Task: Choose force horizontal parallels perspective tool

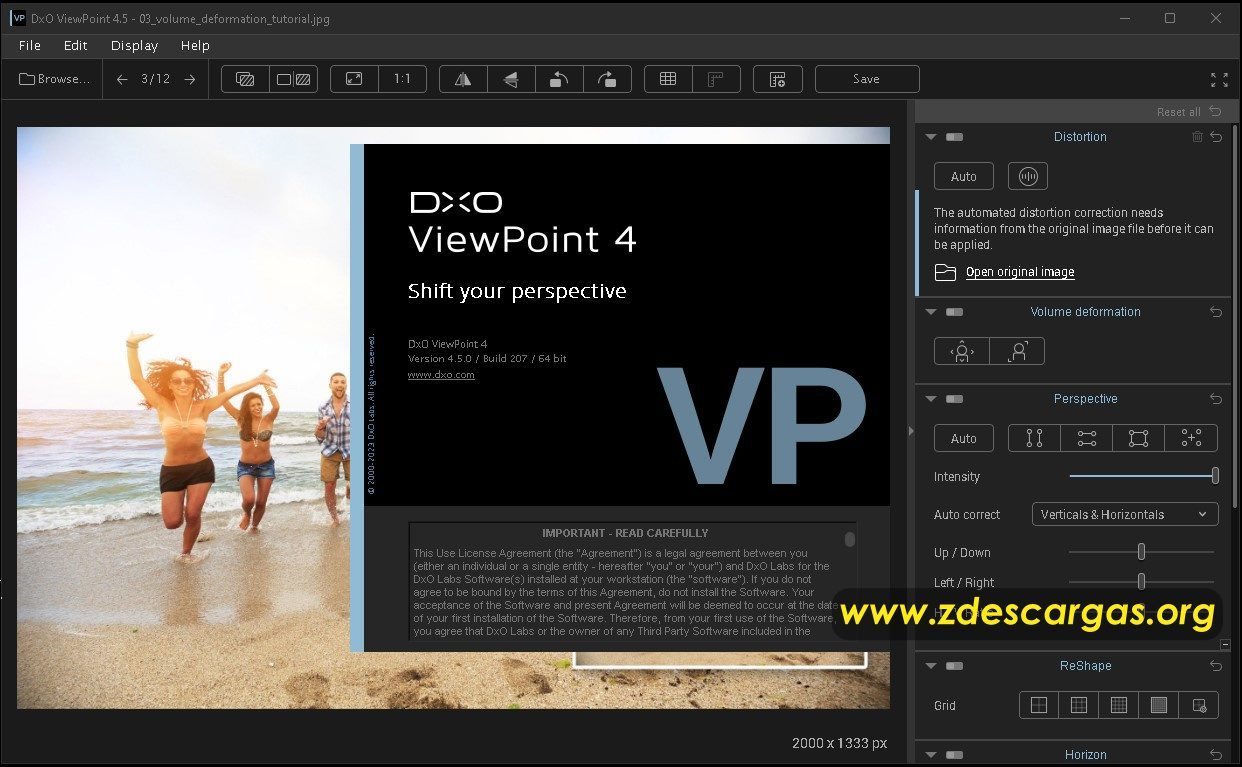Action: [1086, 438]
